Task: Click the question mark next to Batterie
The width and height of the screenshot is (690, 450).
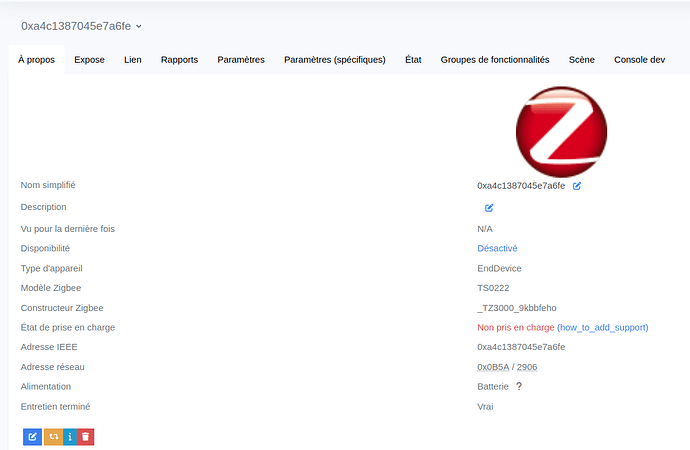Action: pos(519,386)
